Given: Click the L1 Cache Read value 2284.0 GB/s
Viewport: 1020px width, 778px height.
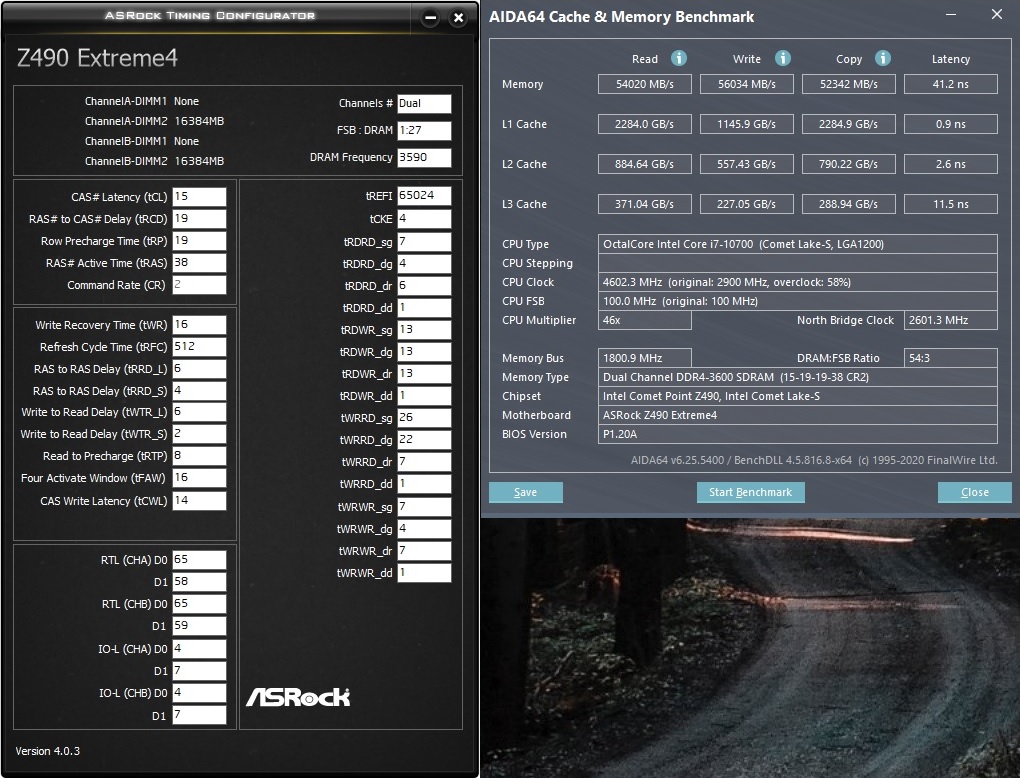Looking at the screenshot, I should click(645, 124).
